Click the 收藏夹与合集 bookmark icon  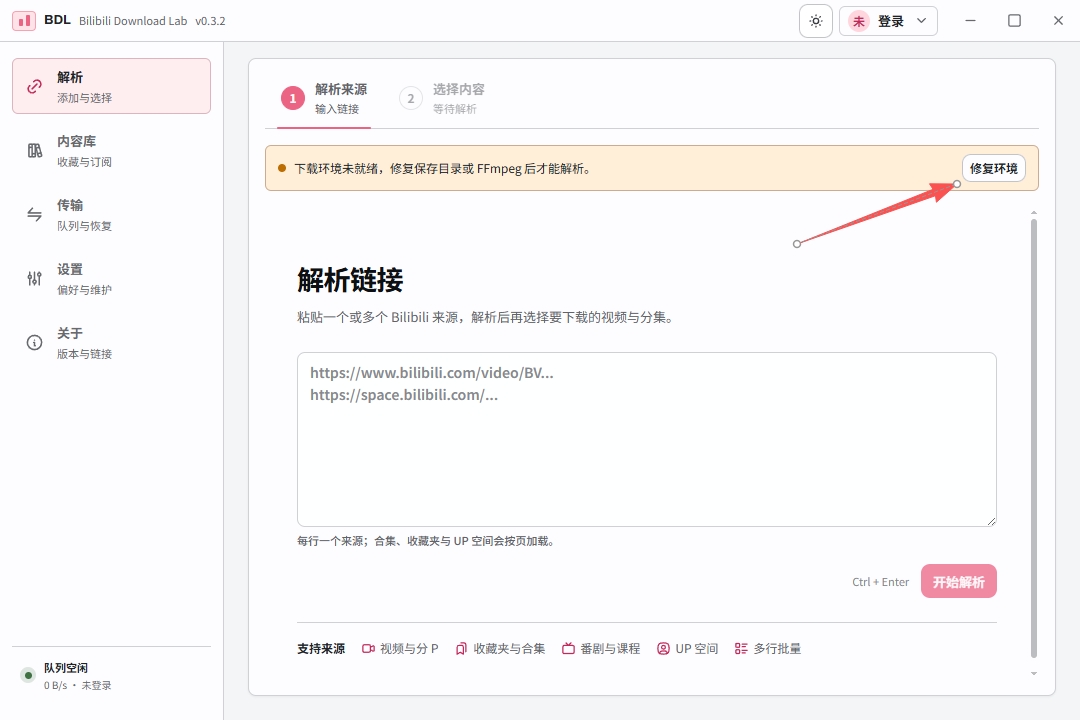pyautogui.click(x=461, y=648)
